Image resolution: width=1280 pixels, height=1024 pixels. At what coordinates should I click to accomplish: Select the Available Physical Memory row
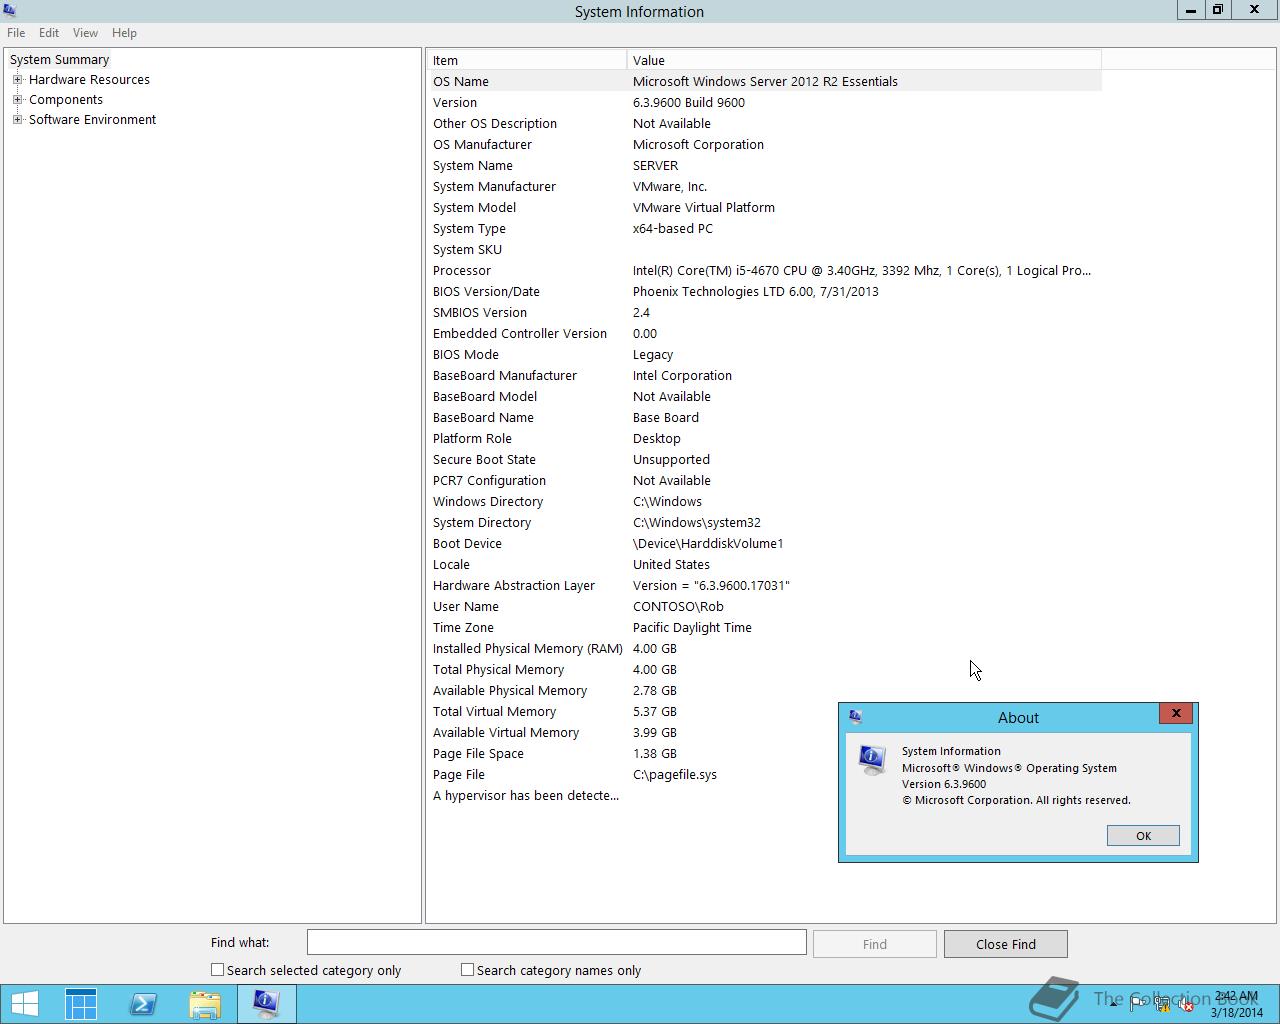[x=765, y=690]
